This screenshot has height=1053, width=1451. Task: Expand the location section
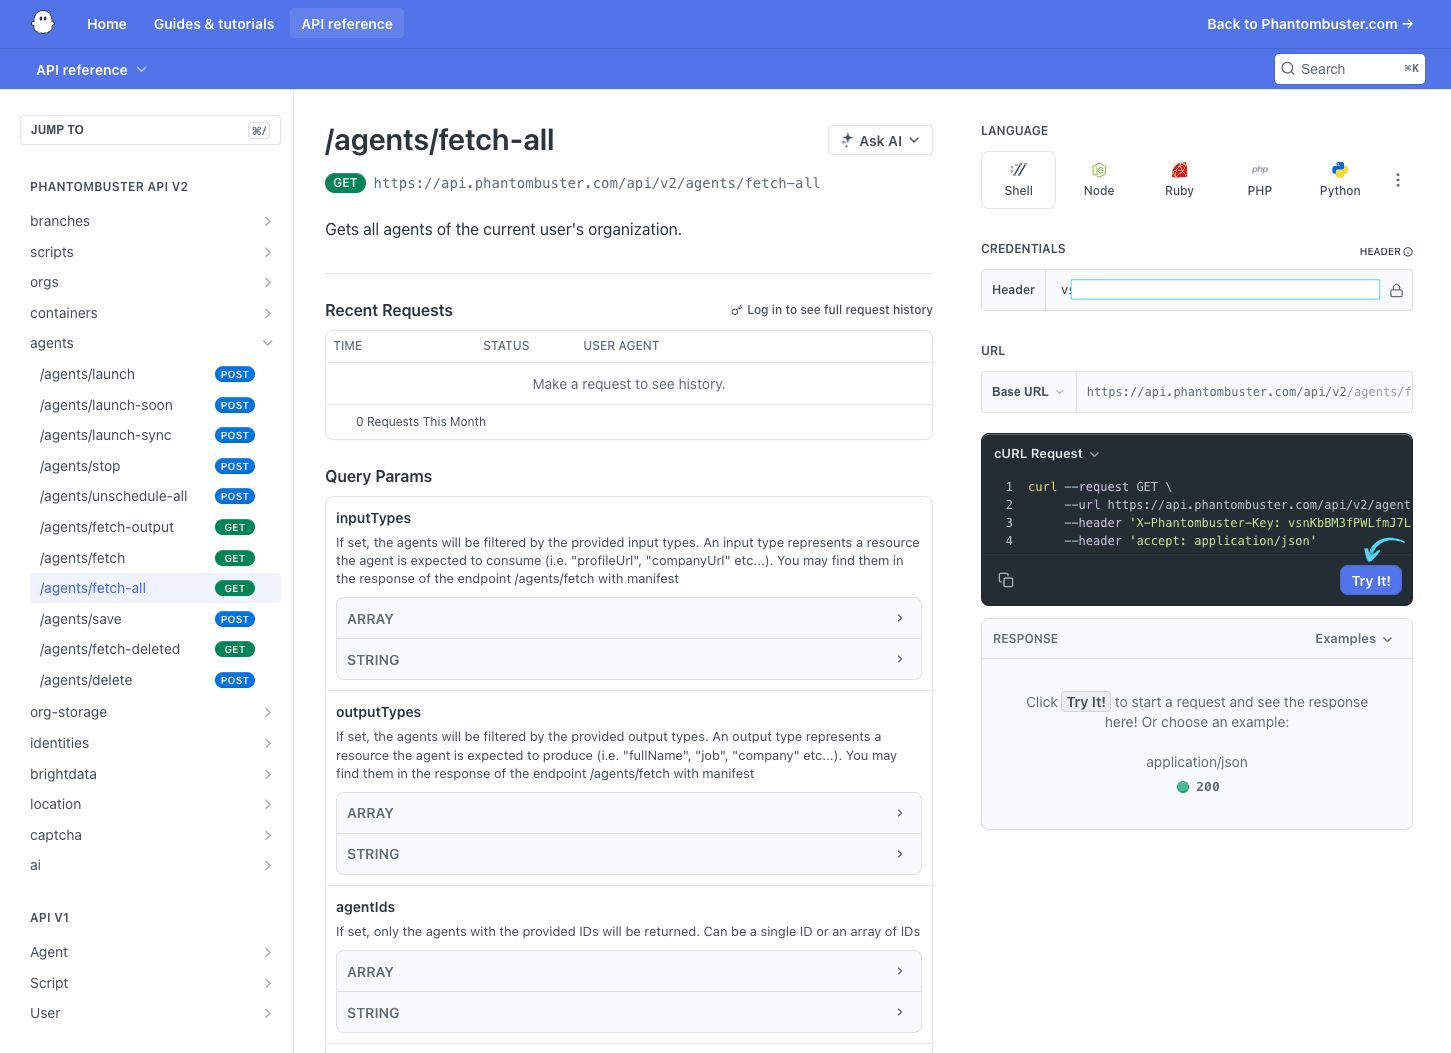pos(155,804)
